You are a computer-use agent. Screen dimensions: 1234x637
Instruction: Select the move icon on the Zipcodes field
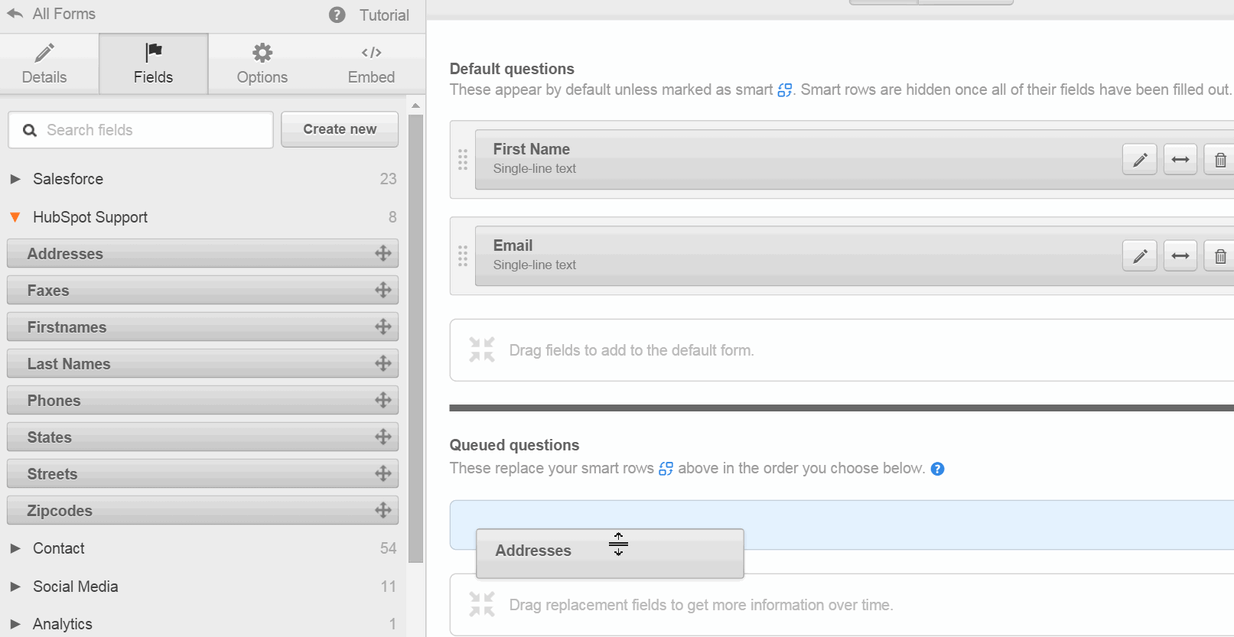coord(383,510)
